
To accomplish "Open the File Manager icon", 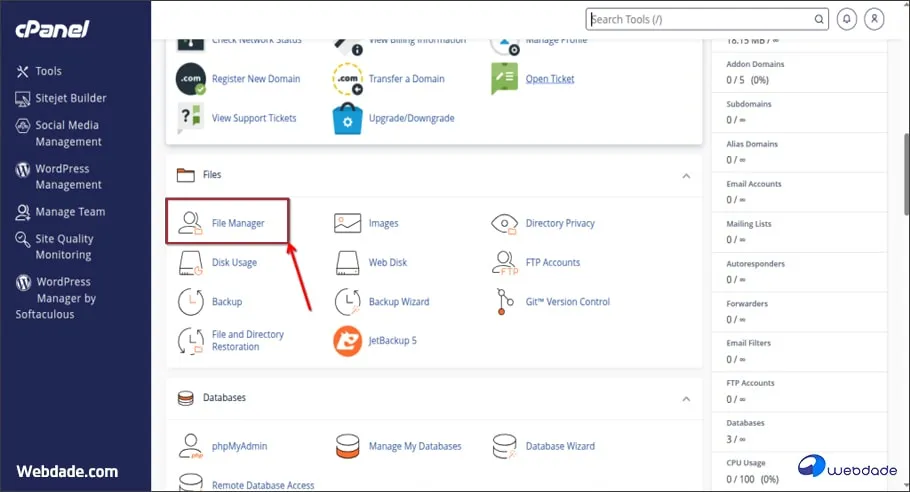I will [x=190, y=223].
